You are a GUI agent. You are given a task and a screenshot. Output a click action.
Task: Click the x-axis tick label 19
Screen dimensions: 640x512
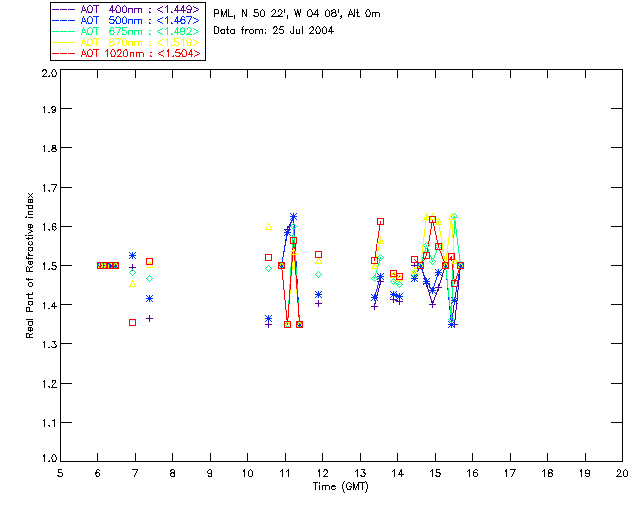point(585,473)
